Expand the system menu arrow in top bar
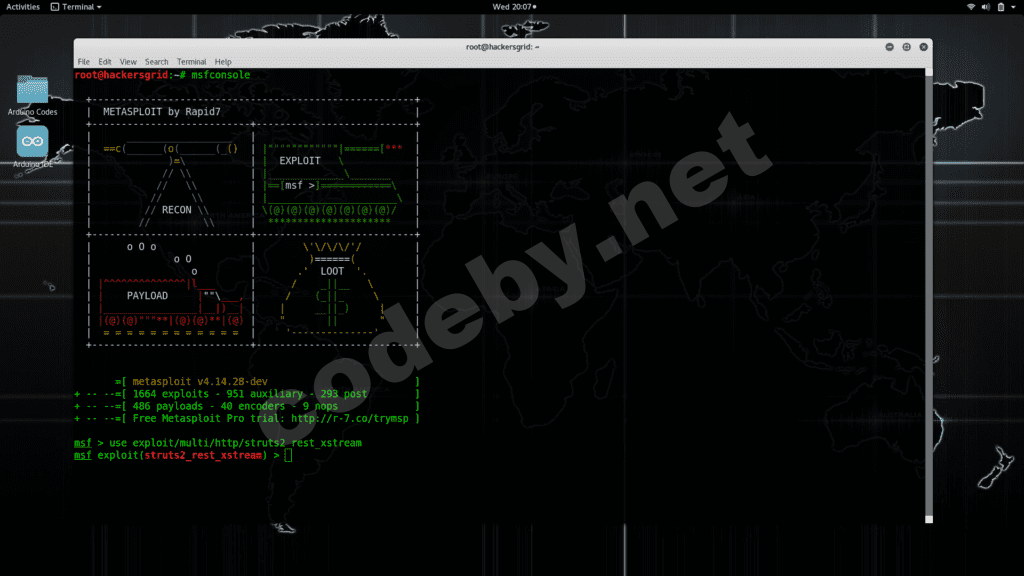1024x576 pixels. [1014, 7]
